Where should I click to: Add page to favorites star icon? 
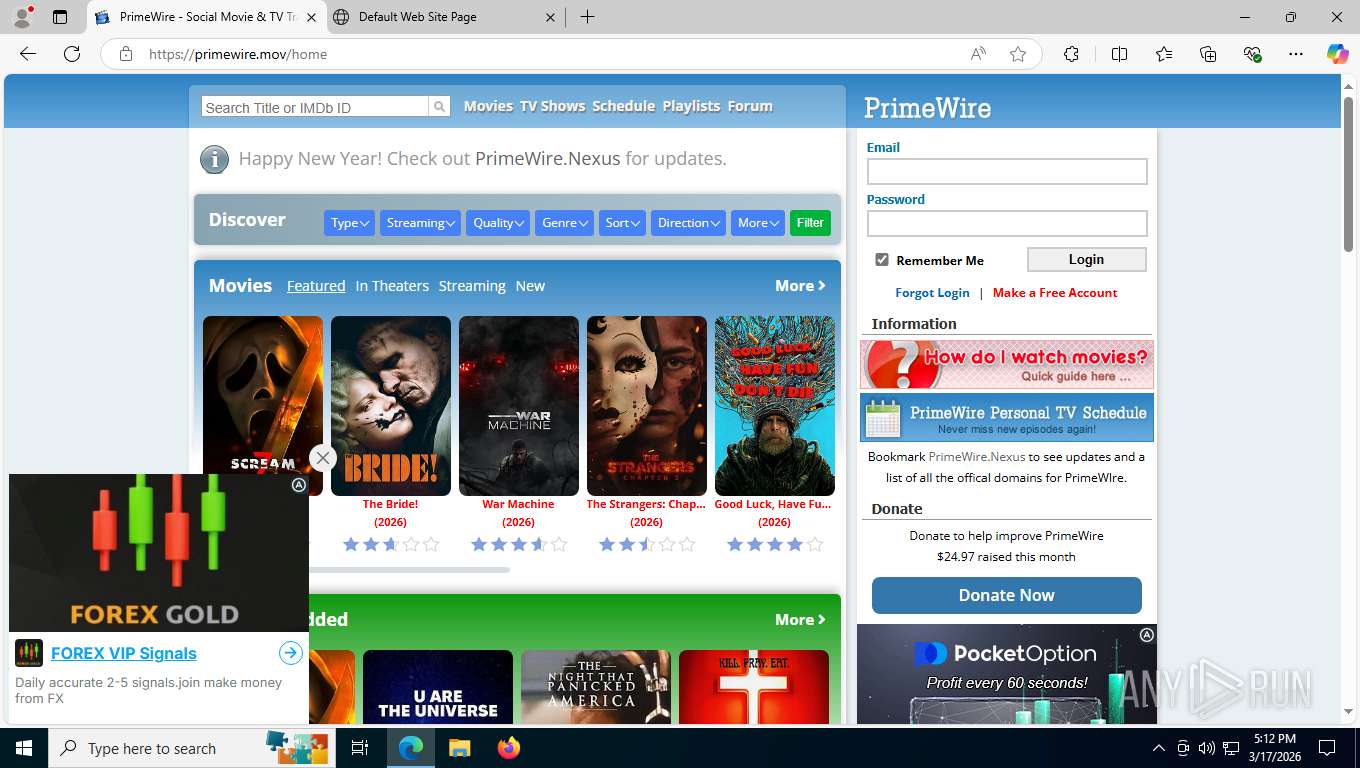pyautogui.click(x=1018, y=54)
